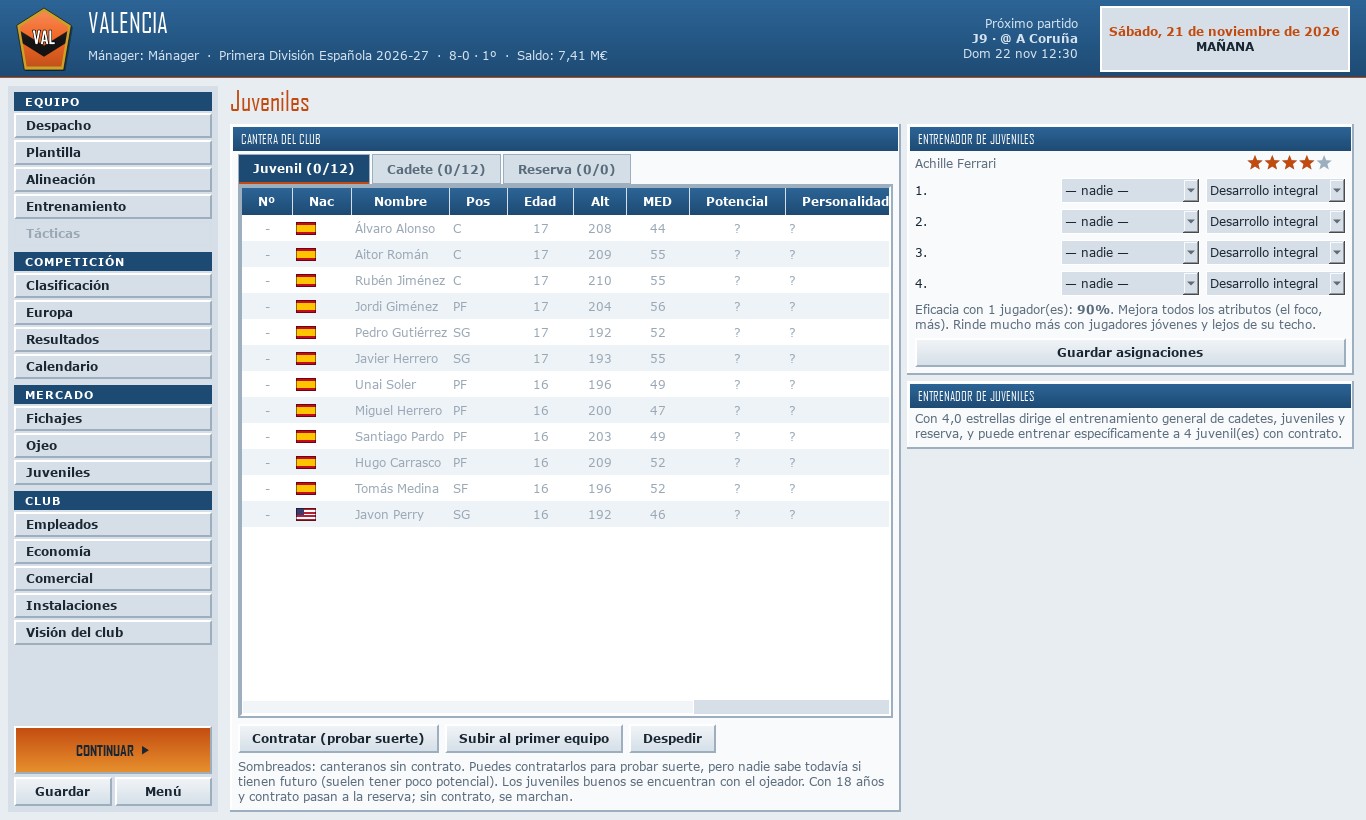Click the Guardar save button
The height and width of the screenshot is (820, 1366).
63,791
